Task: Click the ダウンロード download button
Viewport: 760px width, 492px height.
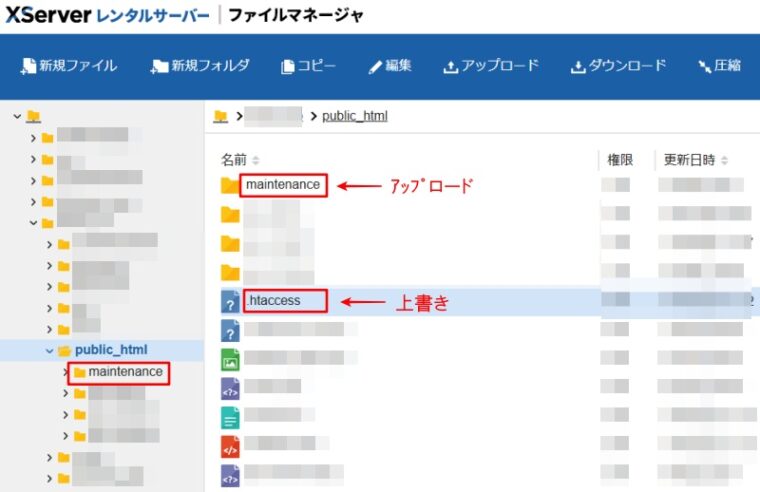Action: click(618, 66)
